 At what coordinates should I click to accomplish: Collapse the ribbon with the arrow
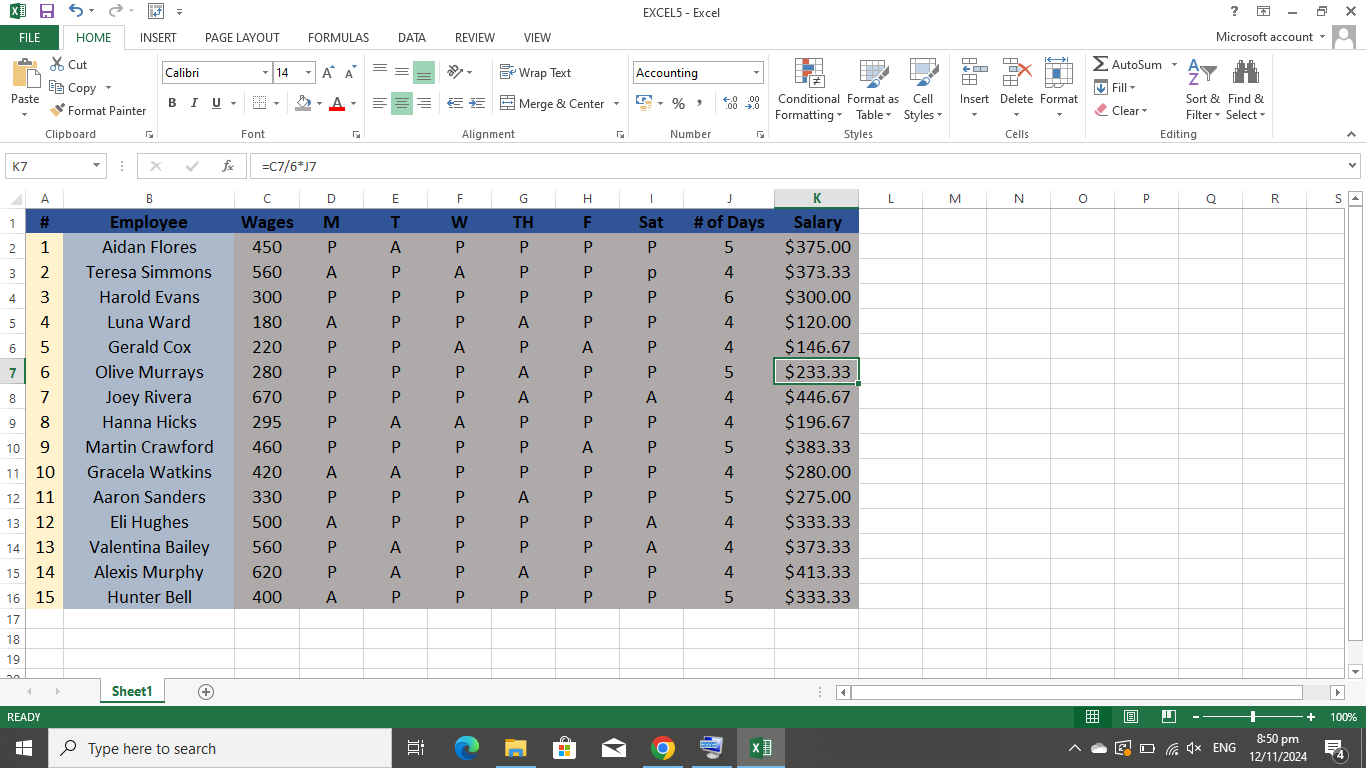[1352, 134]
